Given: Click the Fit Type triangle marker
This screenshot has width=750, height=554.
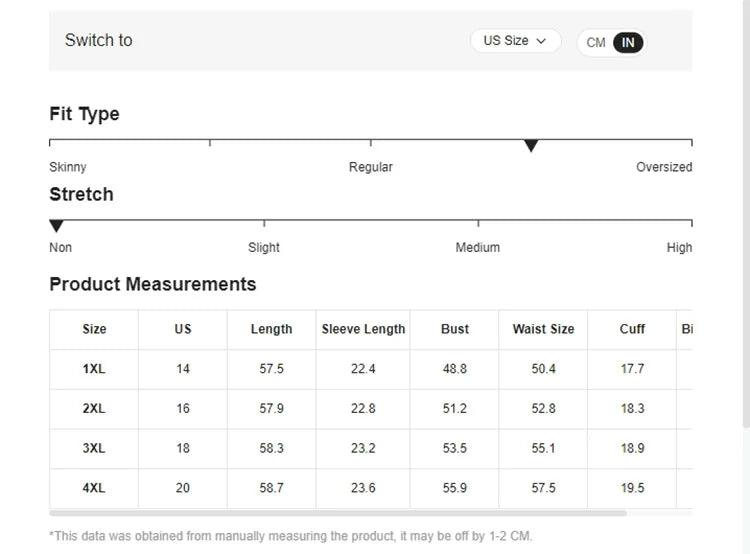Looking at the screenshot, I should pos(531,146).
